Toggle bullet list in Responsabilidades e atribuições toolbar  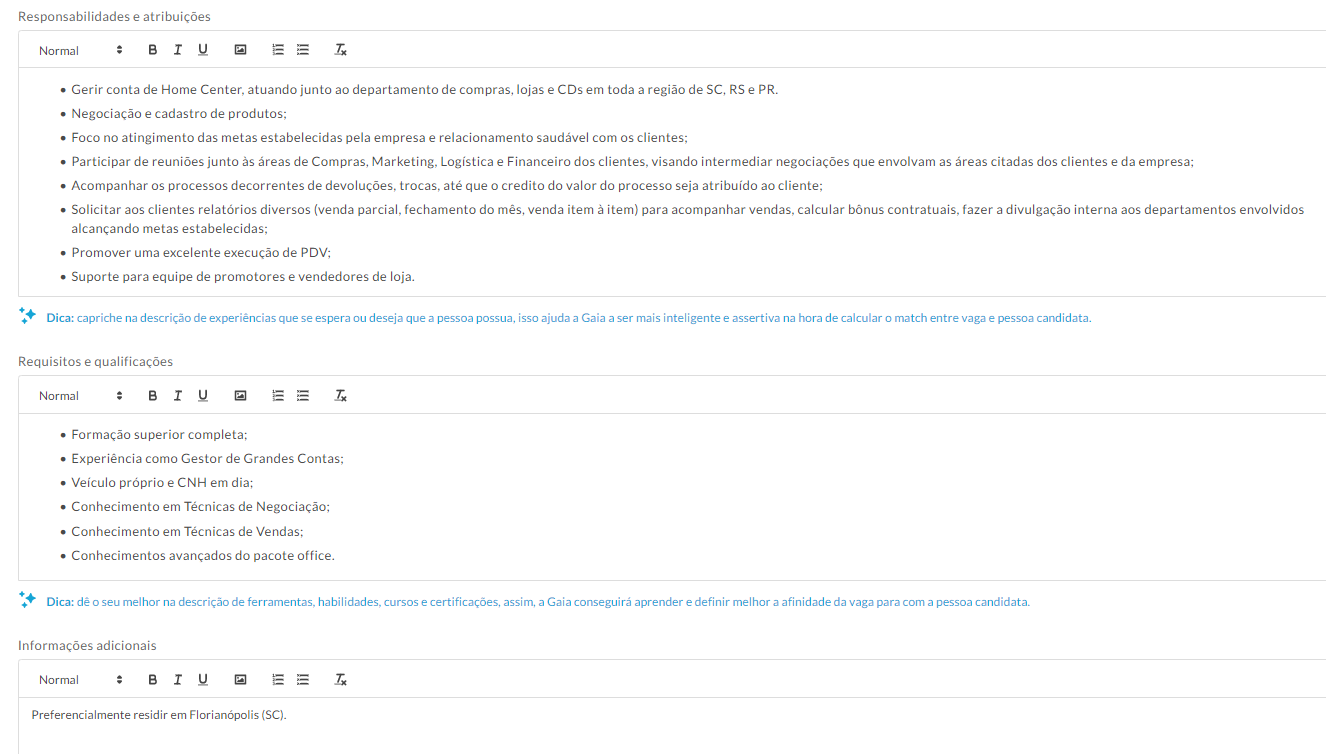(303, 50)
